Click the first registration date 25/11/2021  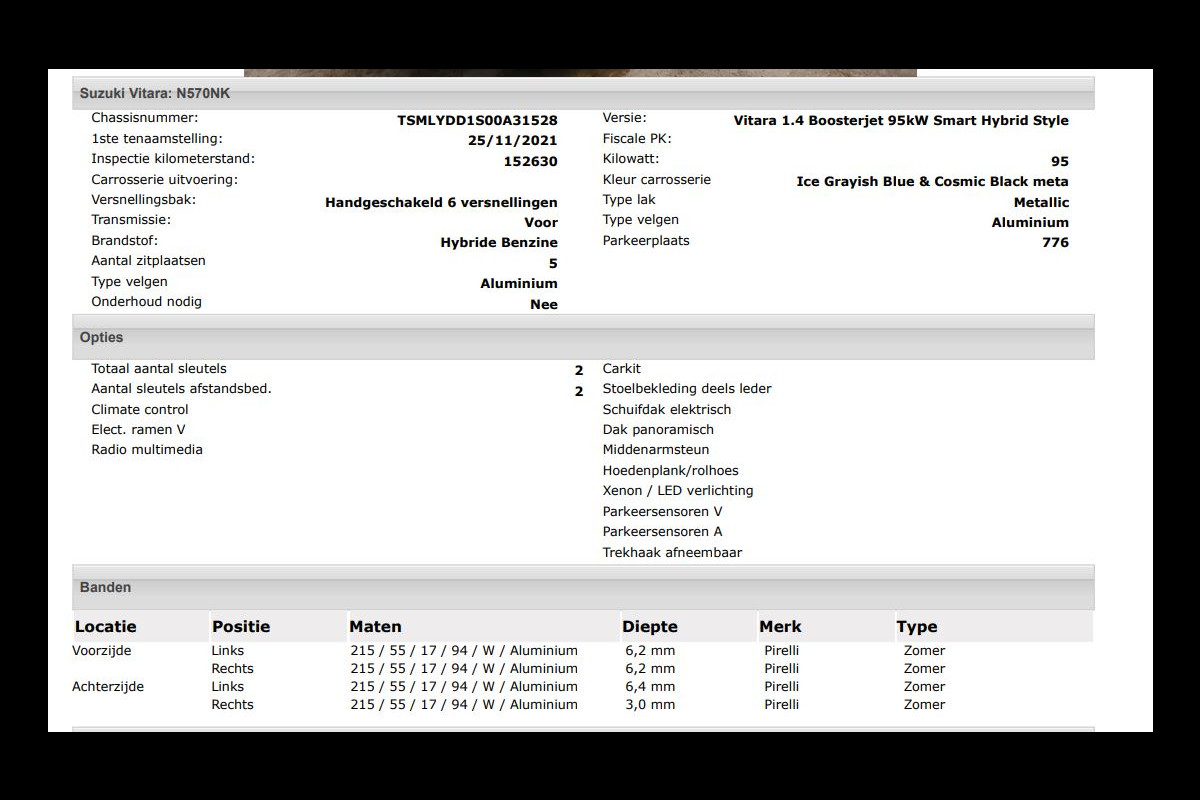512,141
